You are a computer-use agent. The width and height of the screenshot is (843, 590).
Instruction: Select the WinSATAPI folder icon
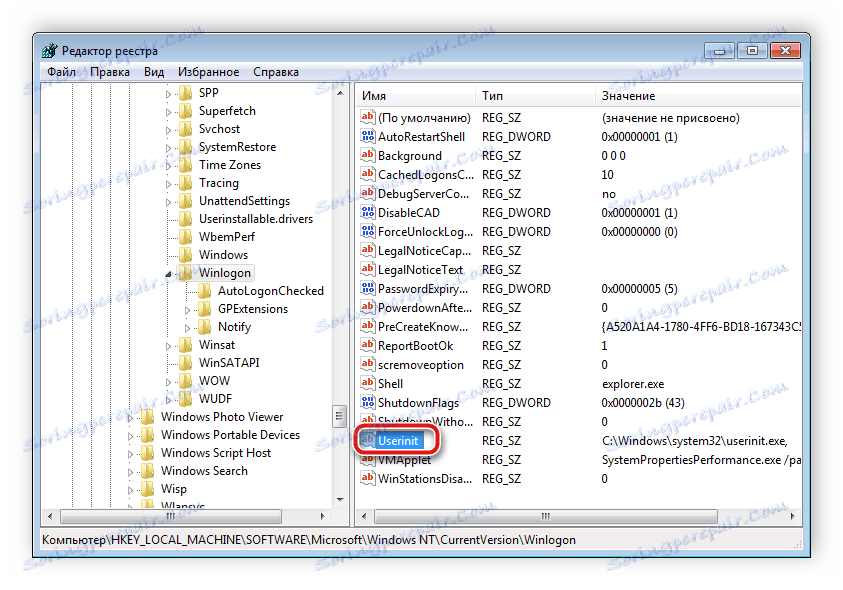click(x=186, y=362)
